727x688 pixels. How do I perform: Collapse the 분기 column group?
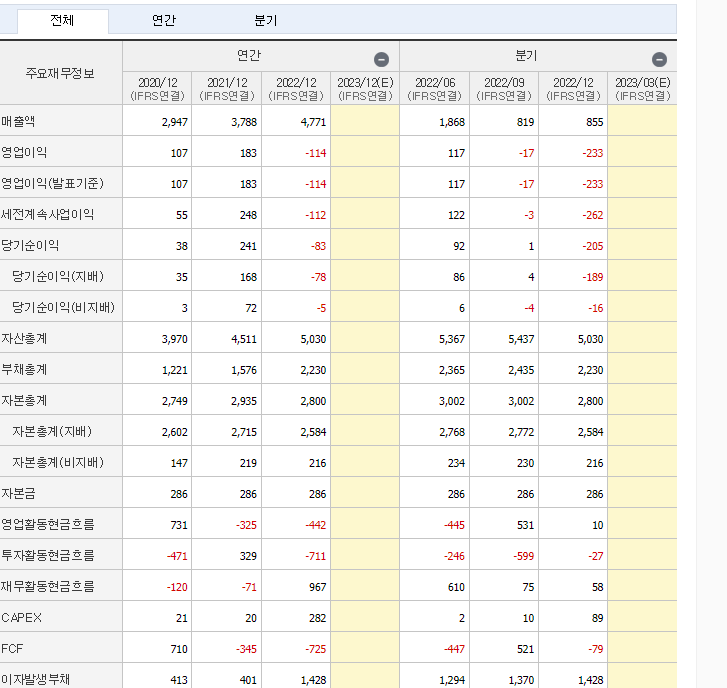coord(659,59)
